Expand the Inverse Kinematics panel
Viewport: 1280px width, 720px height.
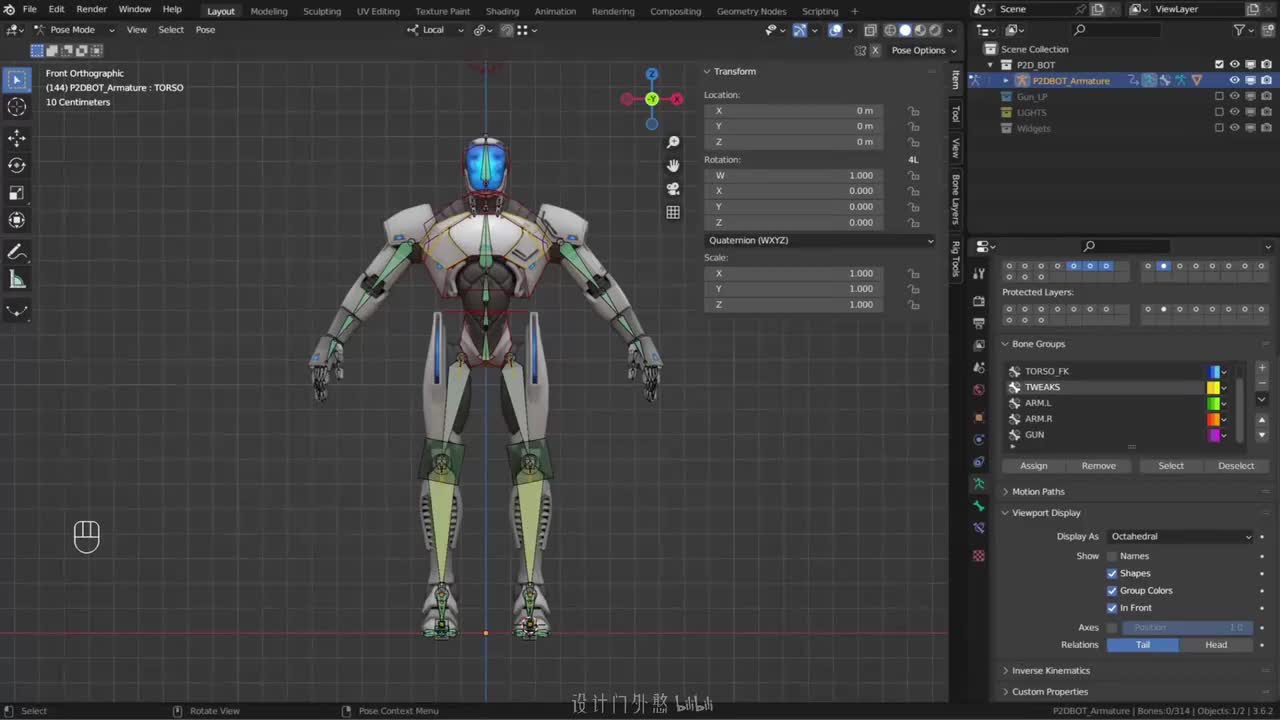(x=1050, y=671)
